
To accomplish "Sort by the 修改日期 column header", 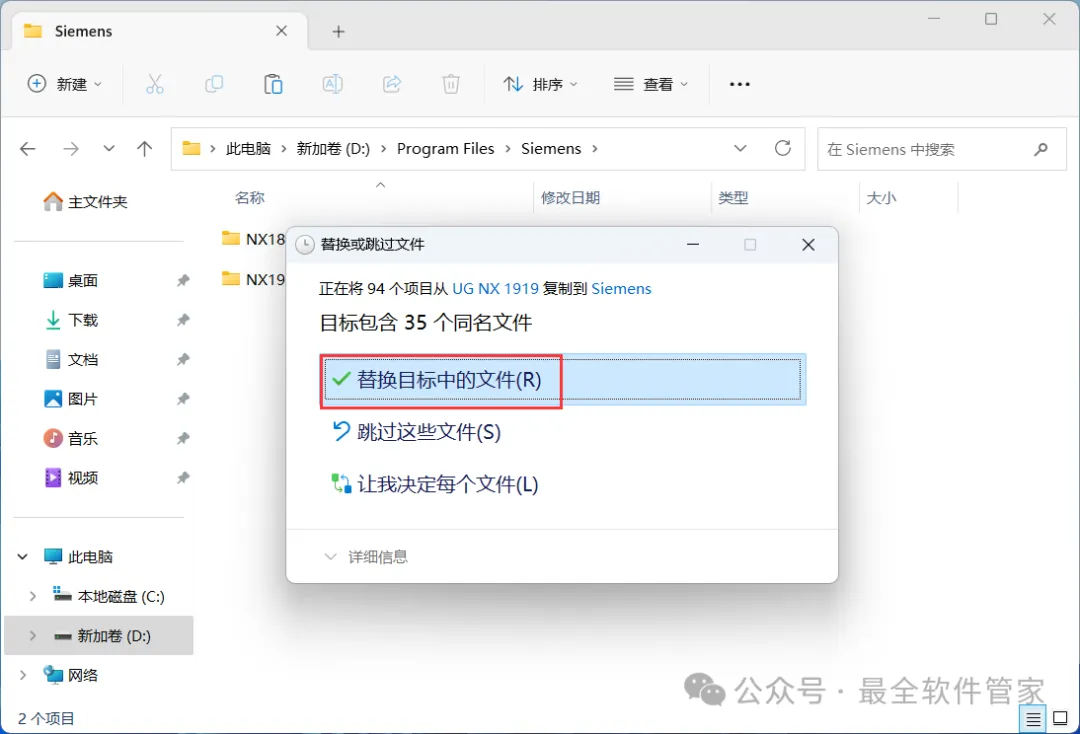I will pos(570,198).
